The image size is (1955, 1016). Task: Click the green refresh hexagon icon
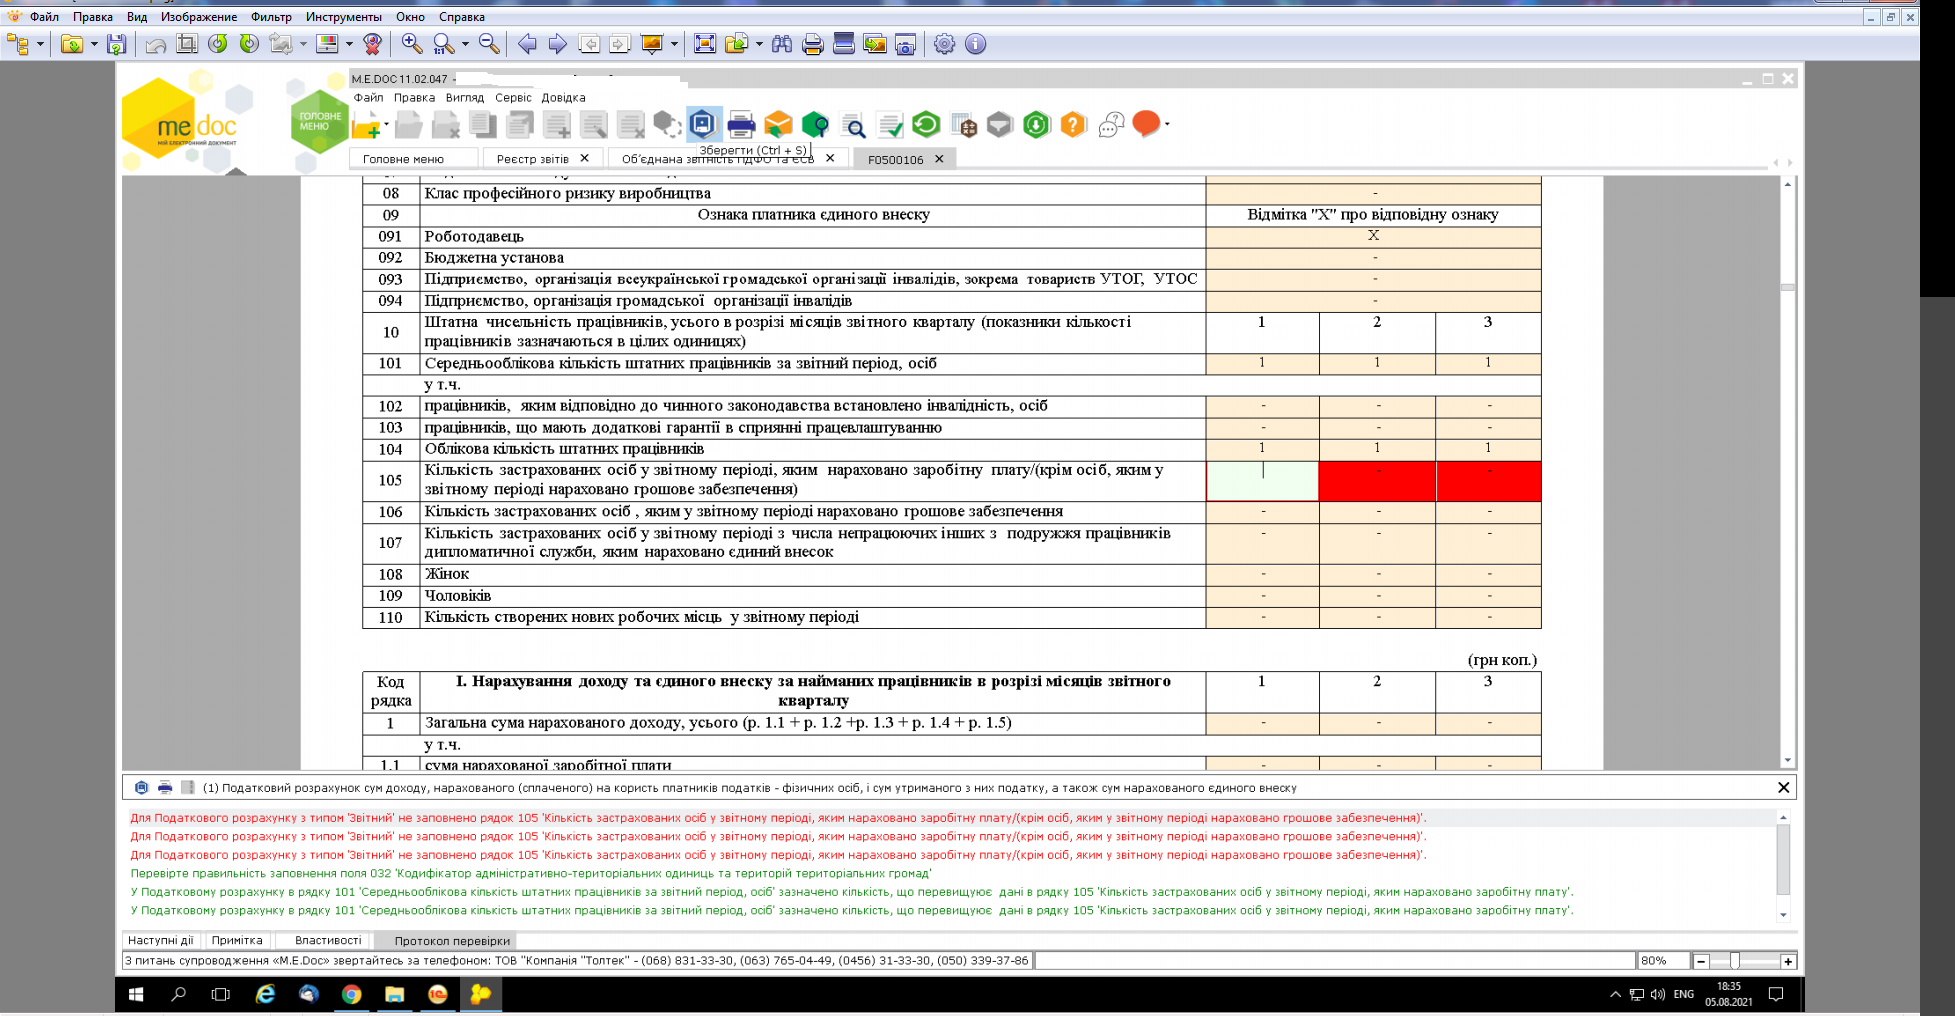click(x=926, y=125)
